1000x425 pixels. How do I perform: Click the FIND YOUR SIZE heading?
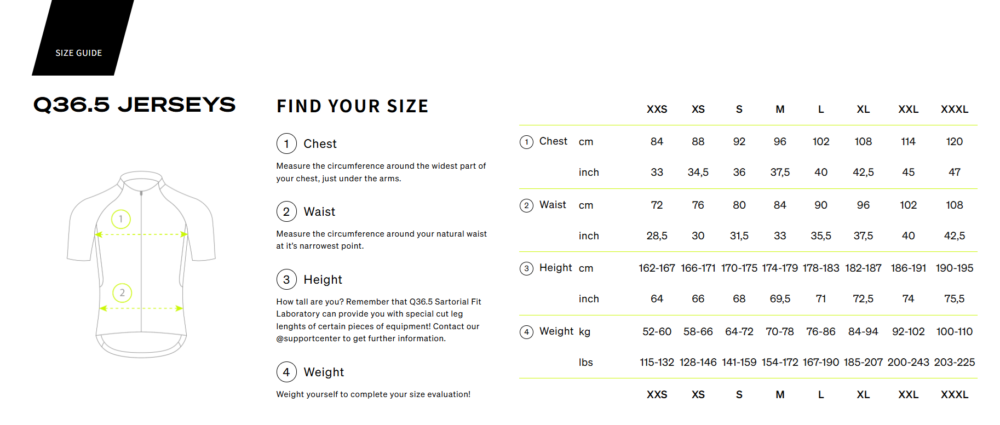point(352,106)
